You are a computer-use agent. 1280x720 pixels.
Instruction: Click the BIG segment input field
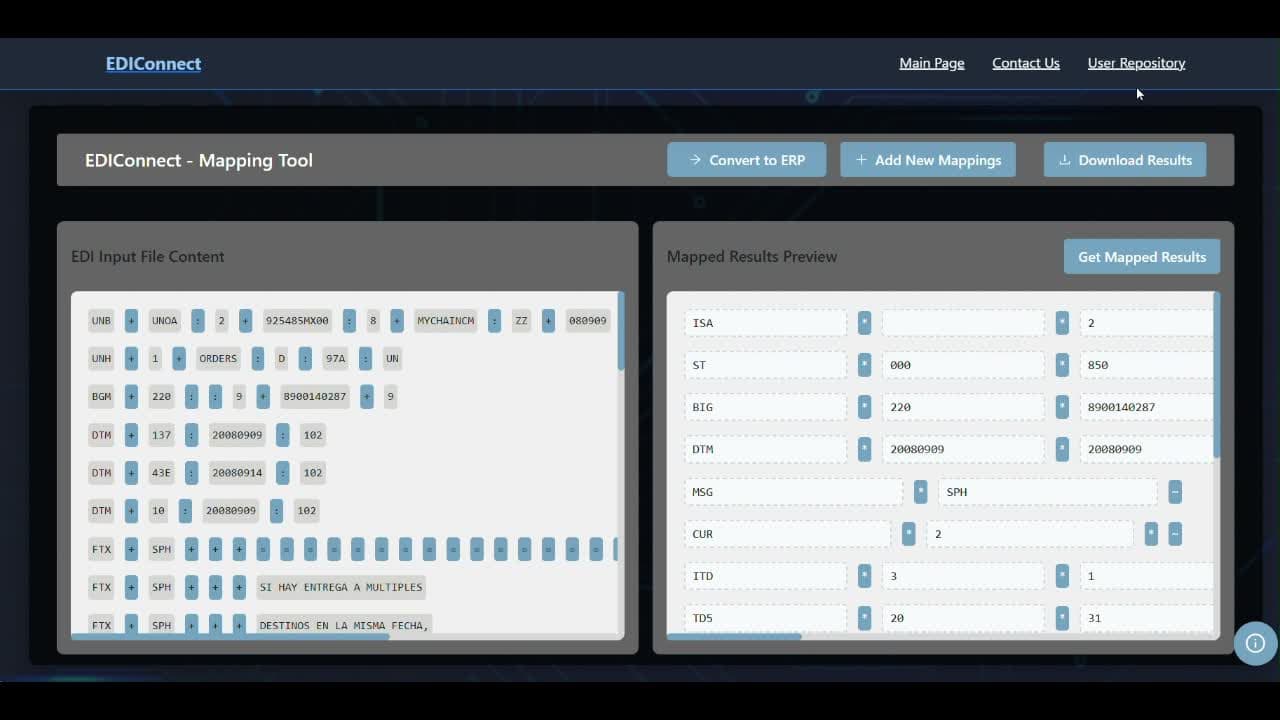(765, 407)
